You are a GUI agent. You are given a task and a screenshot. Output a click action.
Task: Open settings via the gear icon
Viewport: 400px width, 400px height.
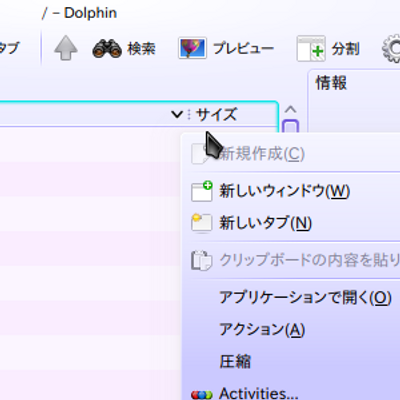tap(392, 49)
